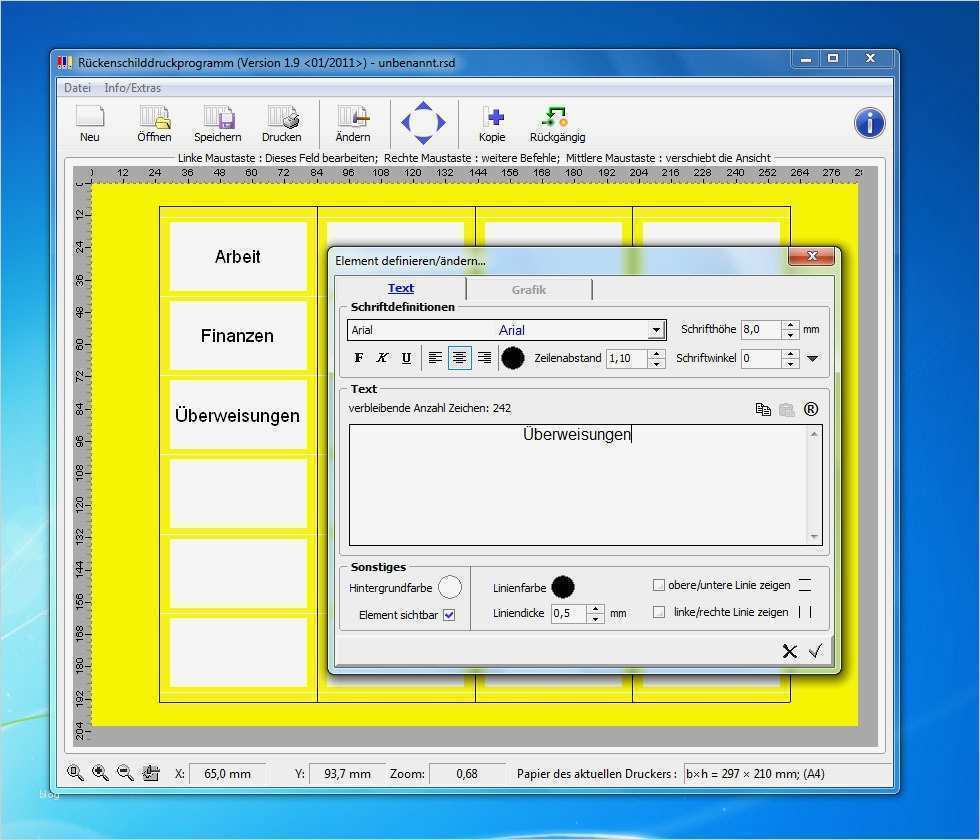The width and height of the screenshot is (980, 840).
Task: Cancel the dialog with the X button
Action: (x=789, y=651)
